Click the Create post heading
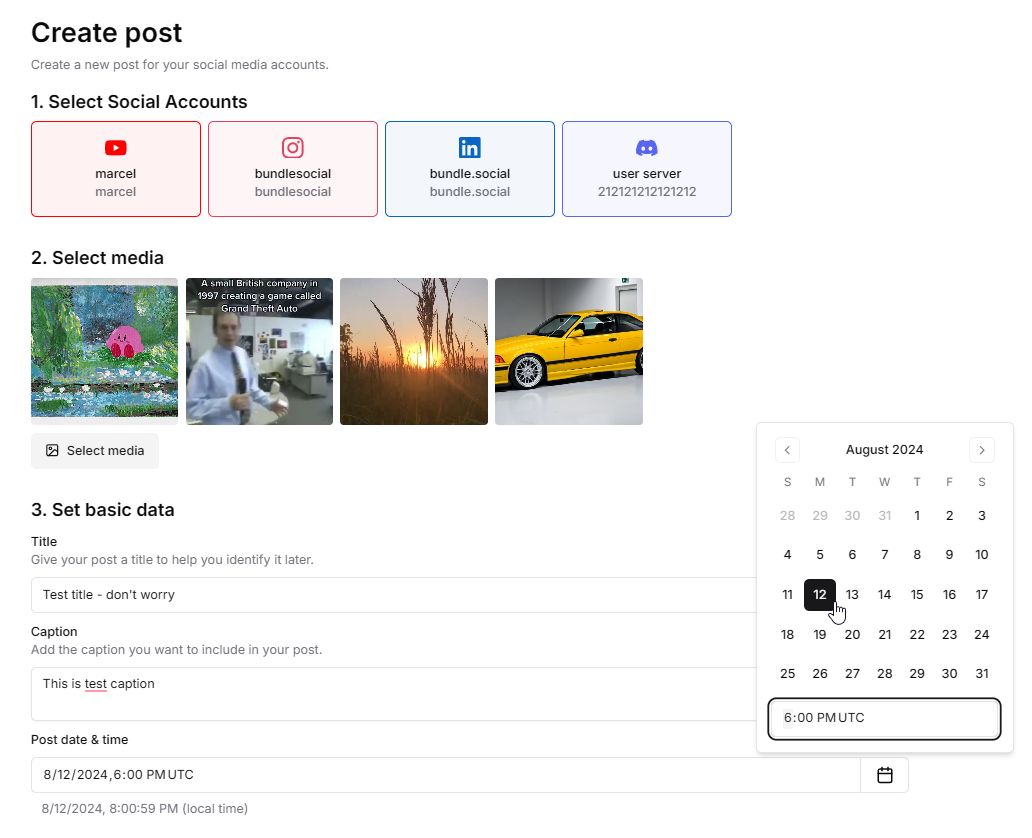Viewport: 1032px width, 838px height. tap(107, 33)
